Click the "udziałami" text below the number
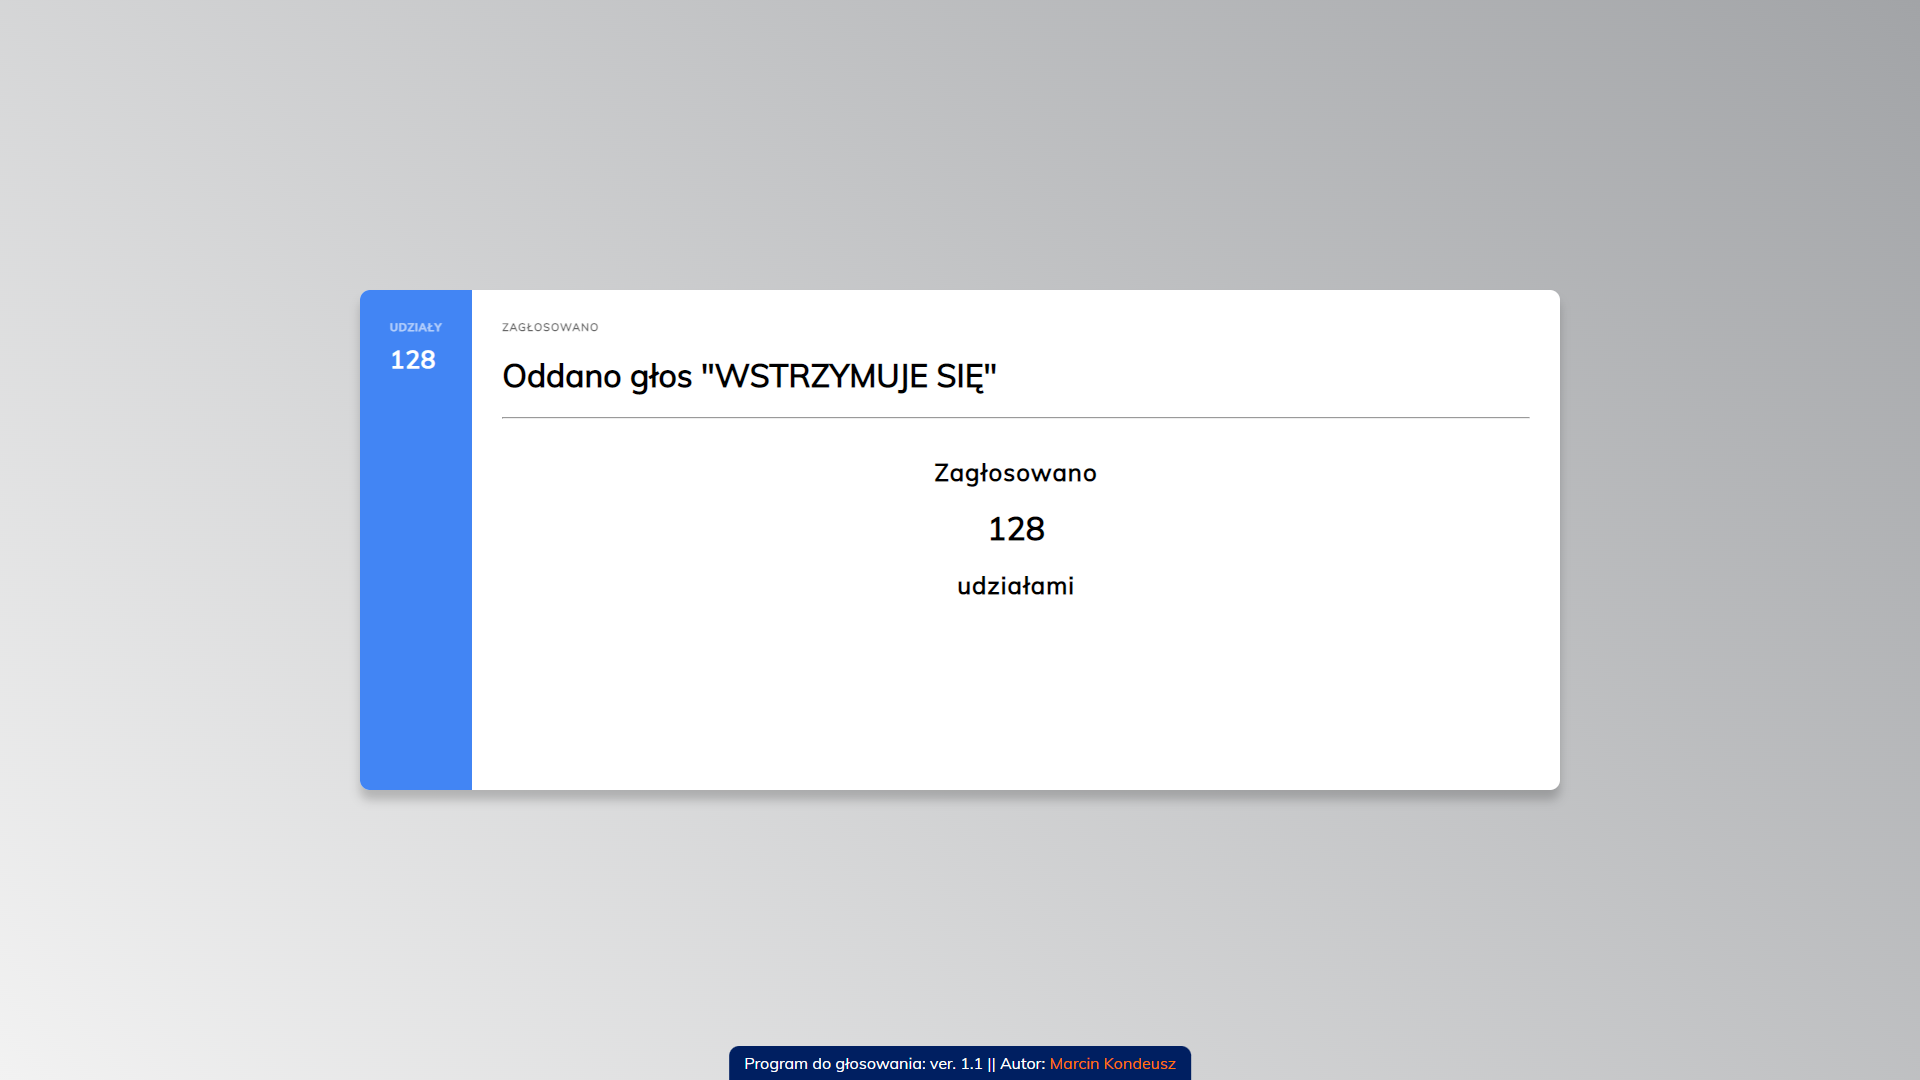This screenshot has height=1080, width=1920. (1015, 586)
